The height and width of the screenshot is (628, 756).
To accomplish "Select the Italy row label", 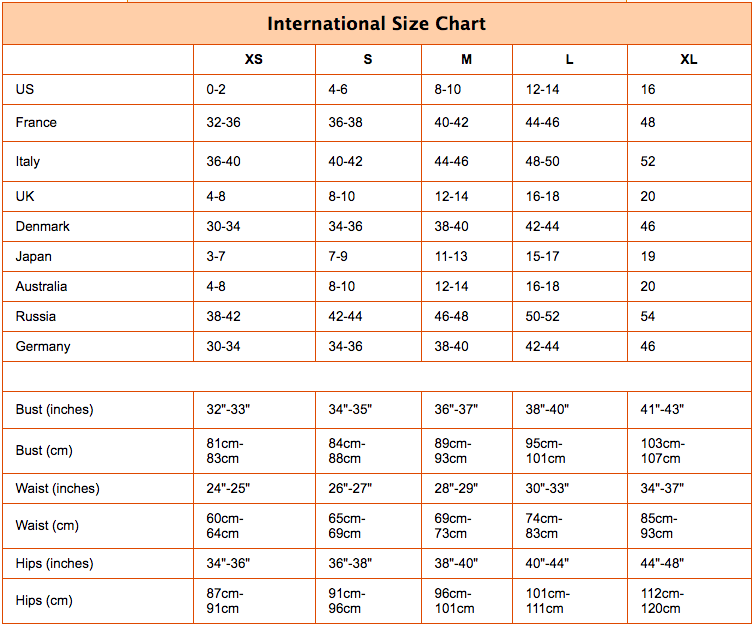I will (28, 161).
